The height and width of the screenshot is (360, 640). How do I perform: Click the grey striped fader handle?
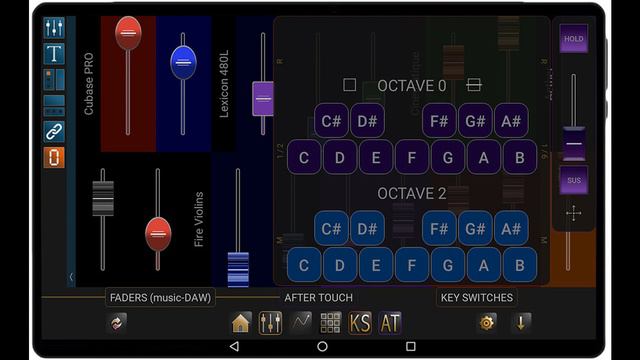[103, 198]
